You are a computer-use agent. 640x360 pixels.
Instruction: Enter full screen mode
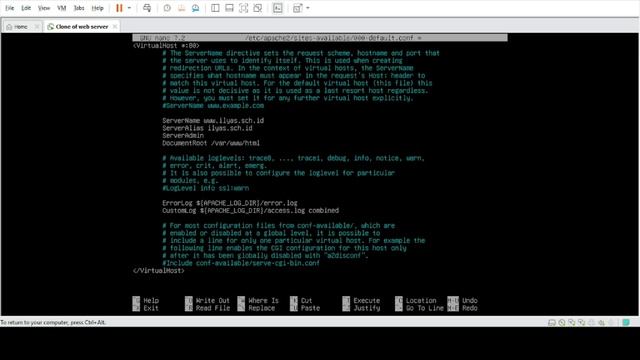coord(243,8)
